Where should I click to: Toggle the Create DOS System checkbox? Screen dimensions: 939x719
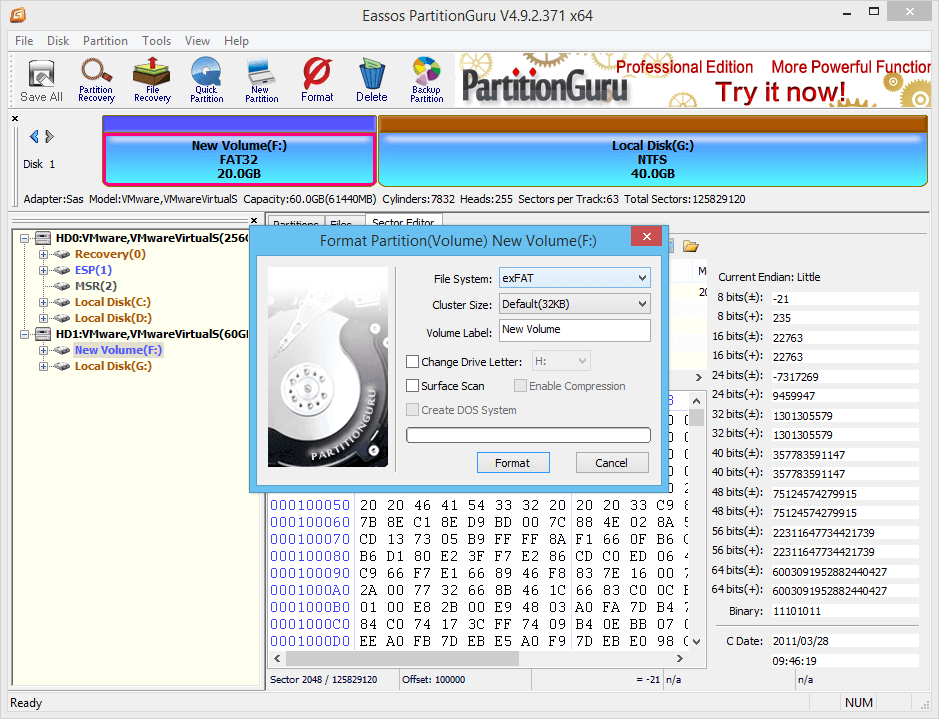click(x=412, y=409)
